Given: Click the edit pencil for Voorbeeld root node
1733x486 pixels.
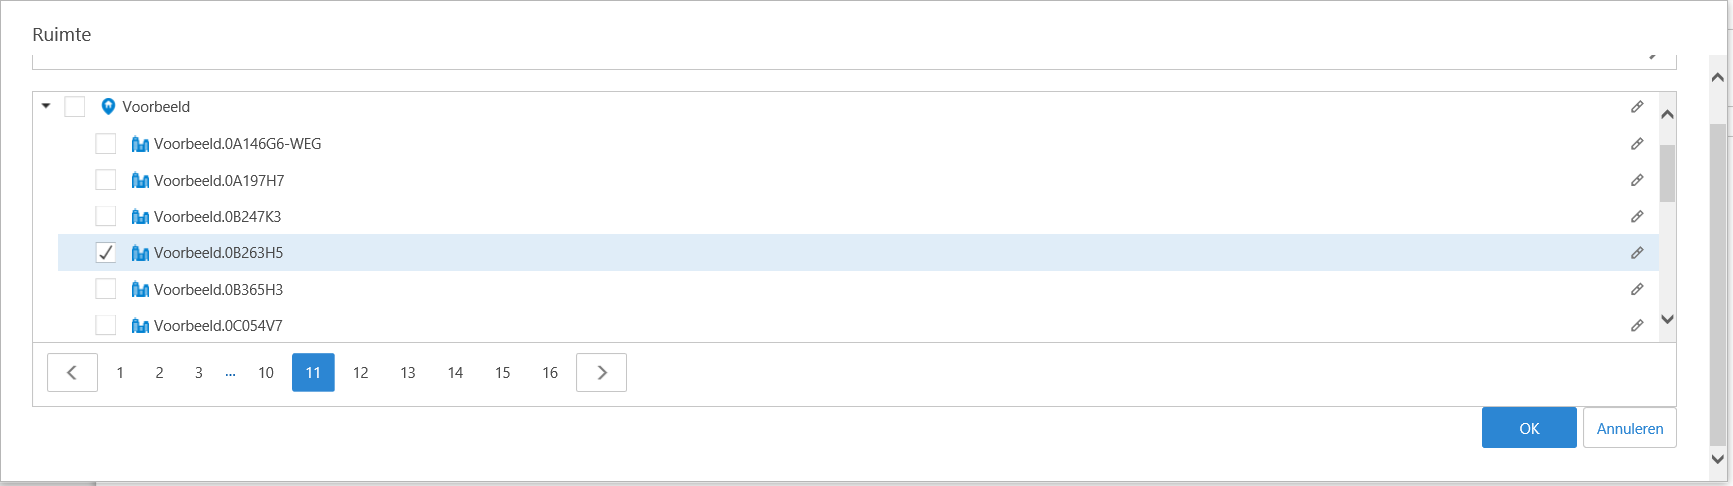Looking at the screenshot, I should 1637,107.
